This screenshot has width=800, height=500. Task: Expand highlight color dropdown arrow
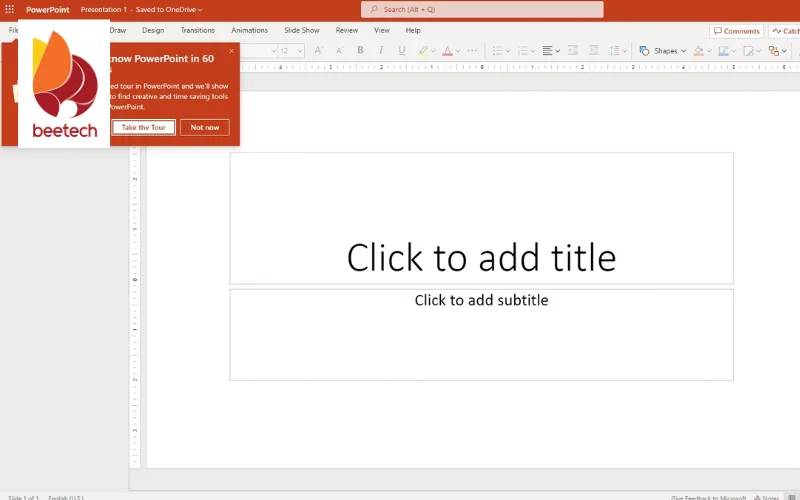coord(433,51)
